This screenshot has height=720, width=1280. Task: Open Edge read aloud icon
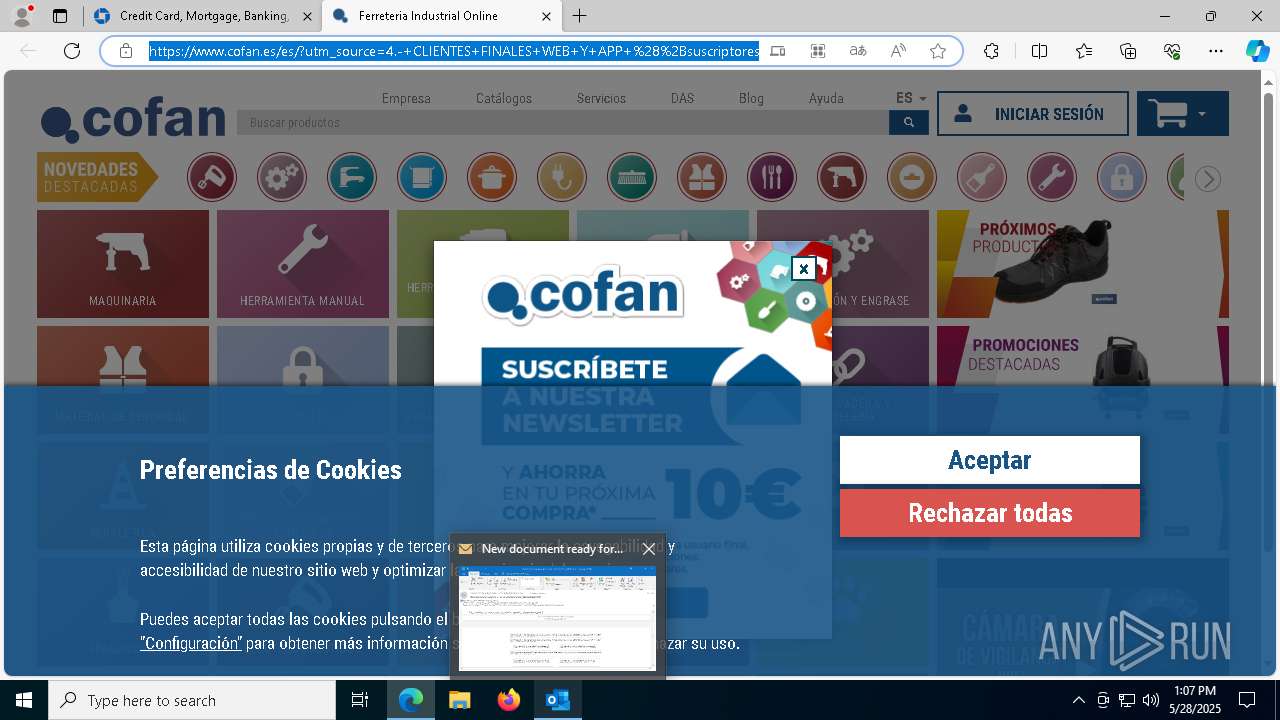pos(898,51)
